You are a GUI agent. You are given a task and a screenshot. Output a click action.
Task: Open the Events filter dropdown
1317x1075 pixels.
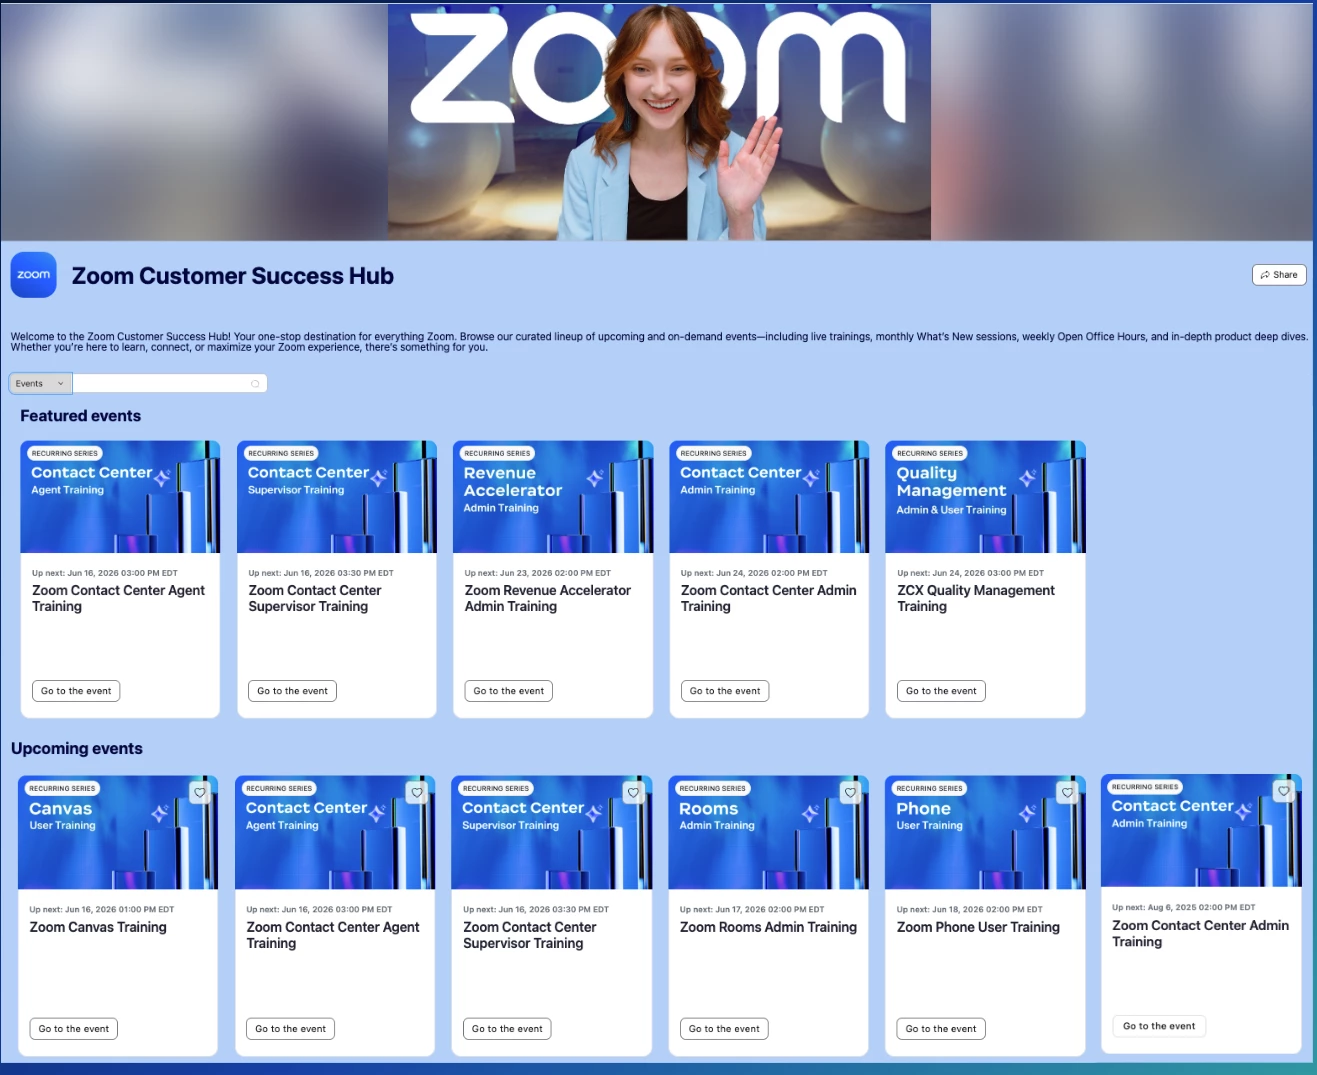click(40, 384)
